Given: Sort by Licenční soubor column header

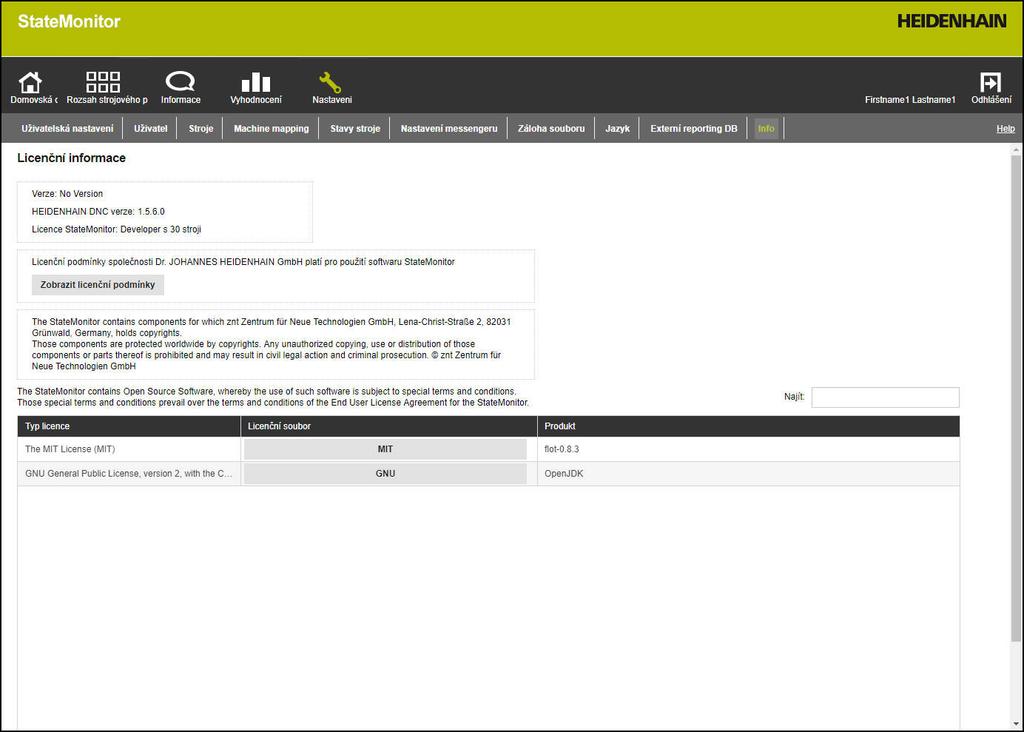Looking at the screenshot, I should [389, 426].
